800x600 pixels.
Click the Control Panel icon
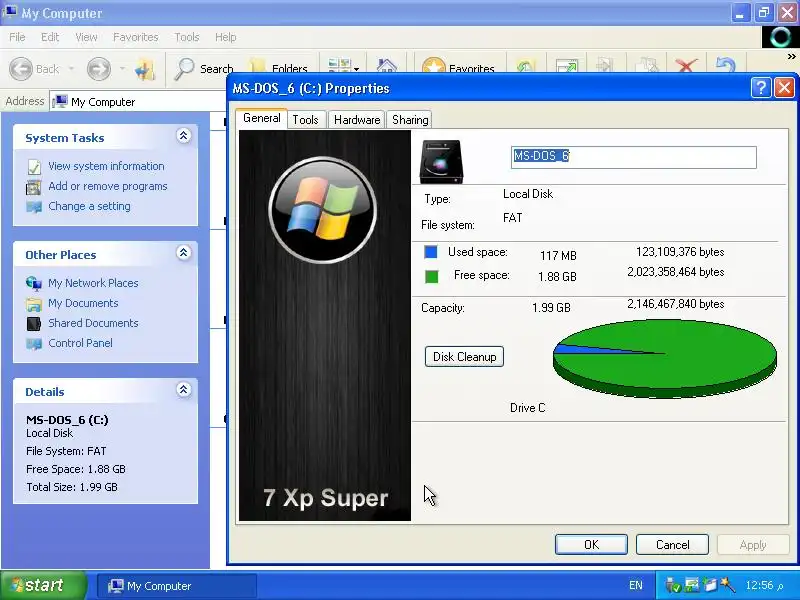34,344
